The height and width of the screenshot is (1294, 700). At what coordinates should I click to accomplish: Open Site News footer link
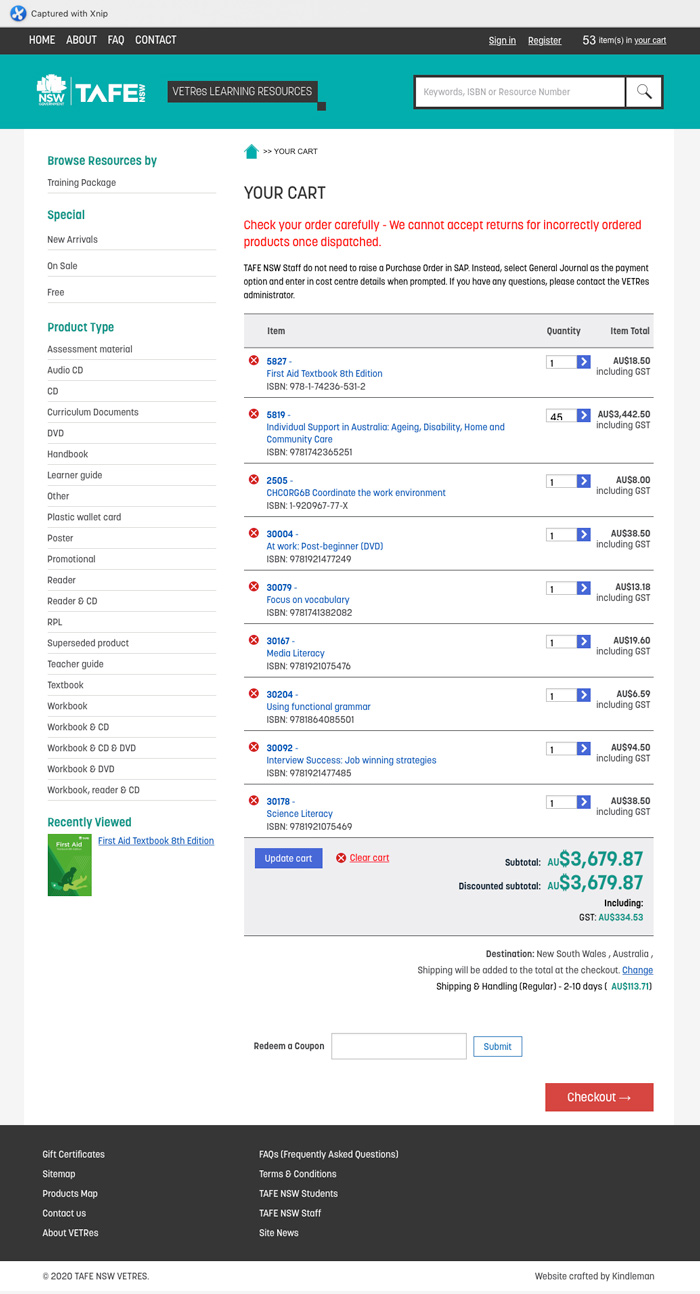pos(279,1233)
